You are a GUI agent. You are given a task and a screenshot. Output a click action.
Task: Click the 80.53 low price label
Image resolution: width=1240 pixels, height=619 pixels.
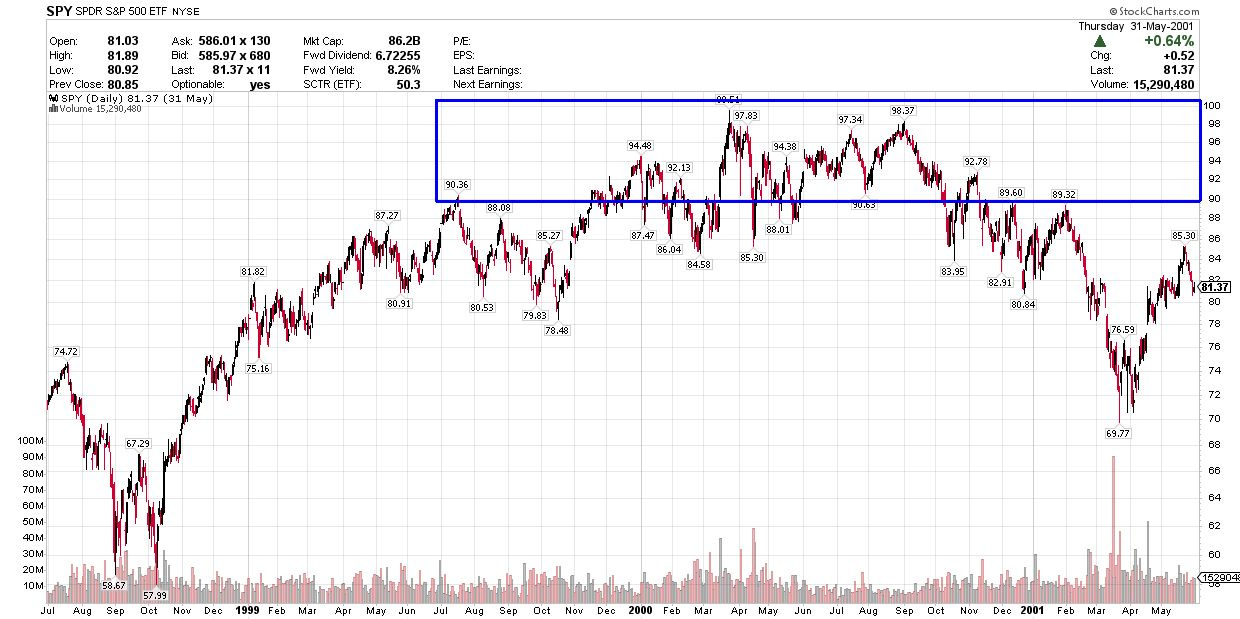481,307
